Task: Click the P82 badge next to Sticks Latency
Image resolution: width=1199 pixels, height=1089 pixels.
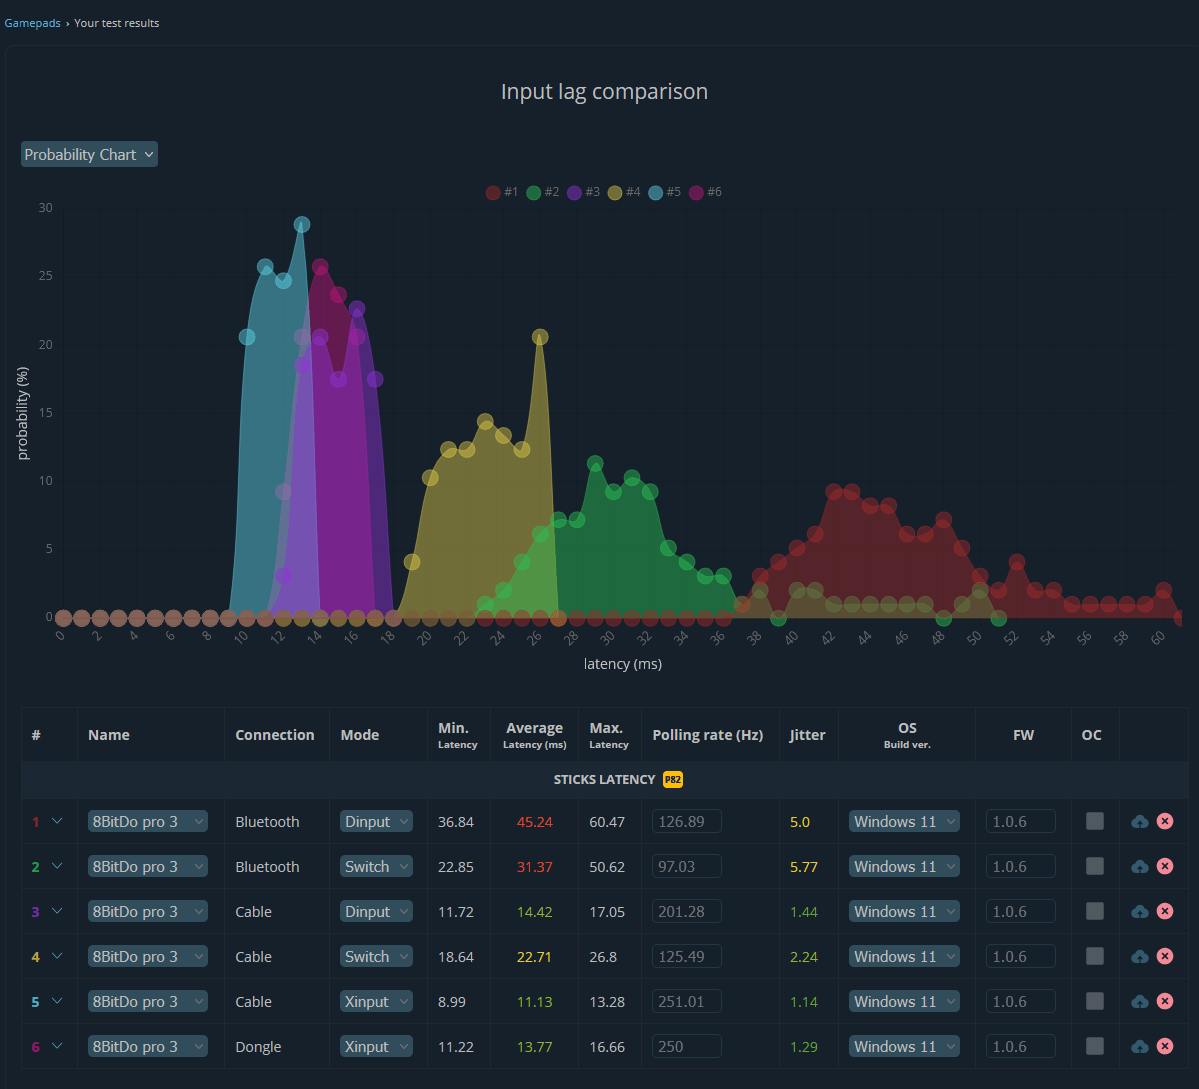Action: point(672,779)
